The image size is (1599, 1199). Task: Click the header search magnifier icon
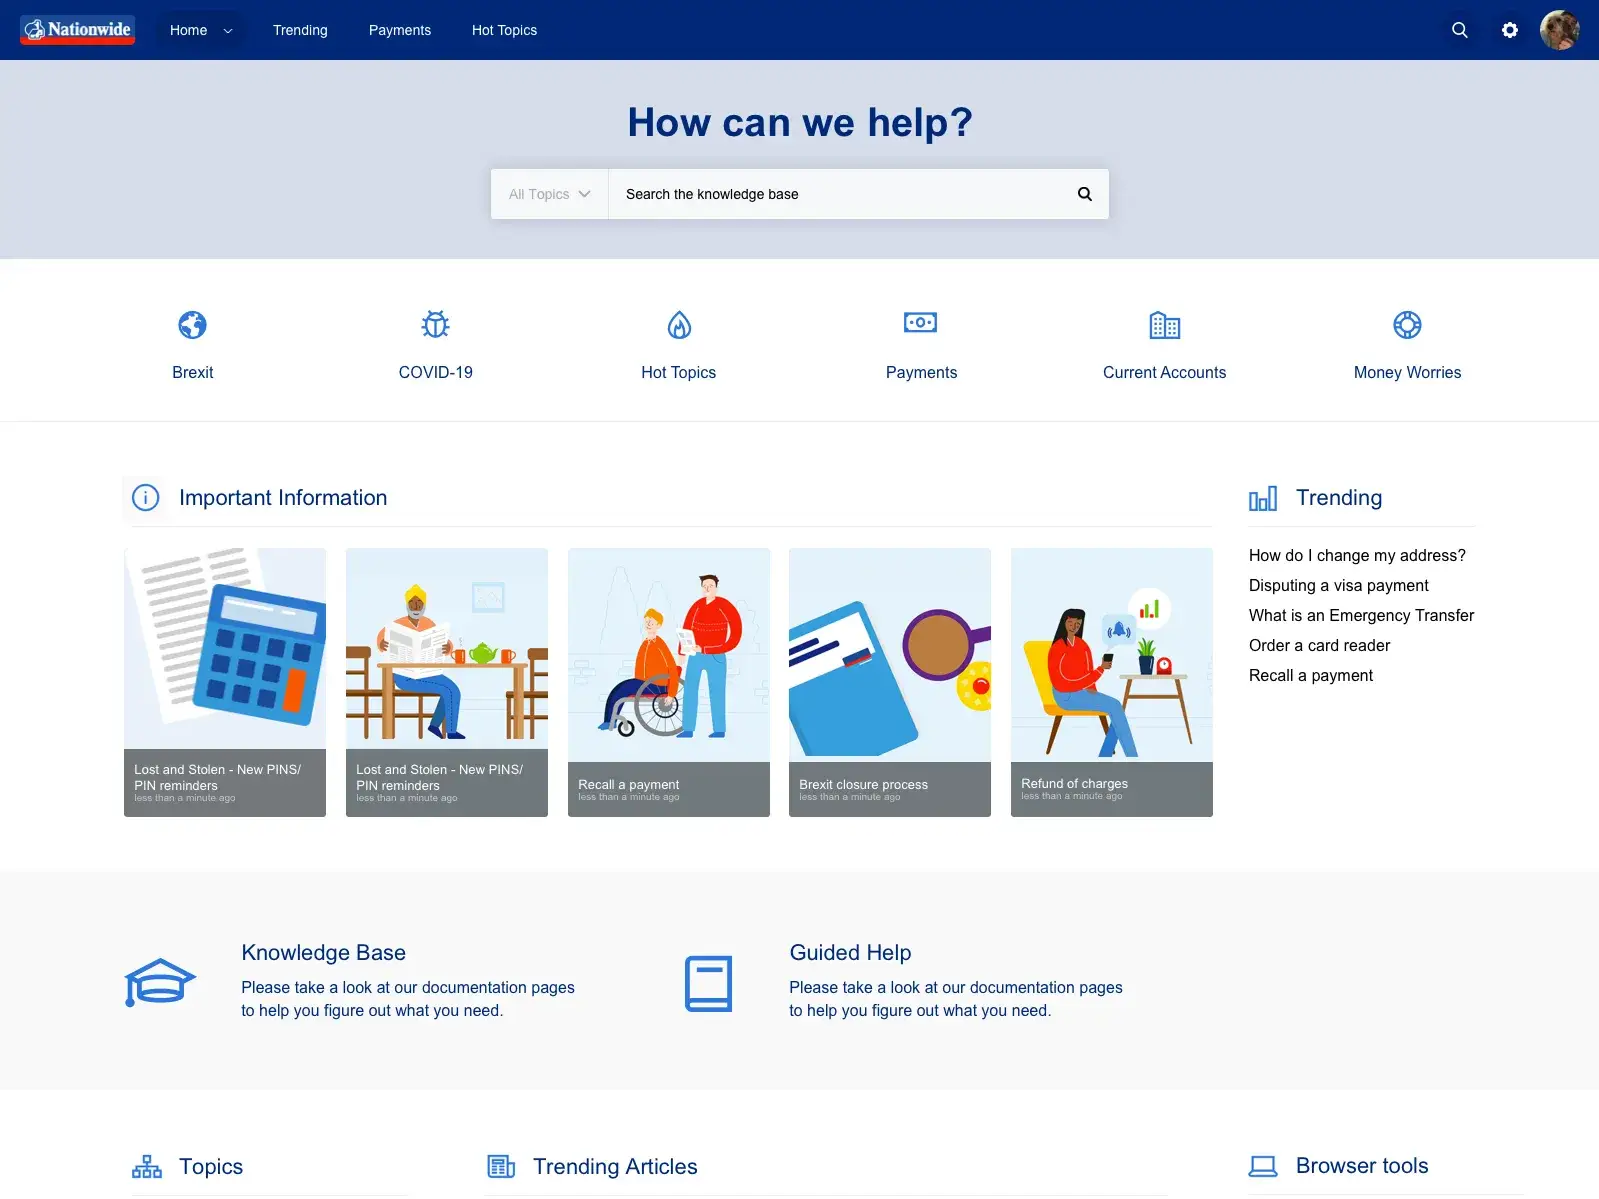[x=1460, y=30]
